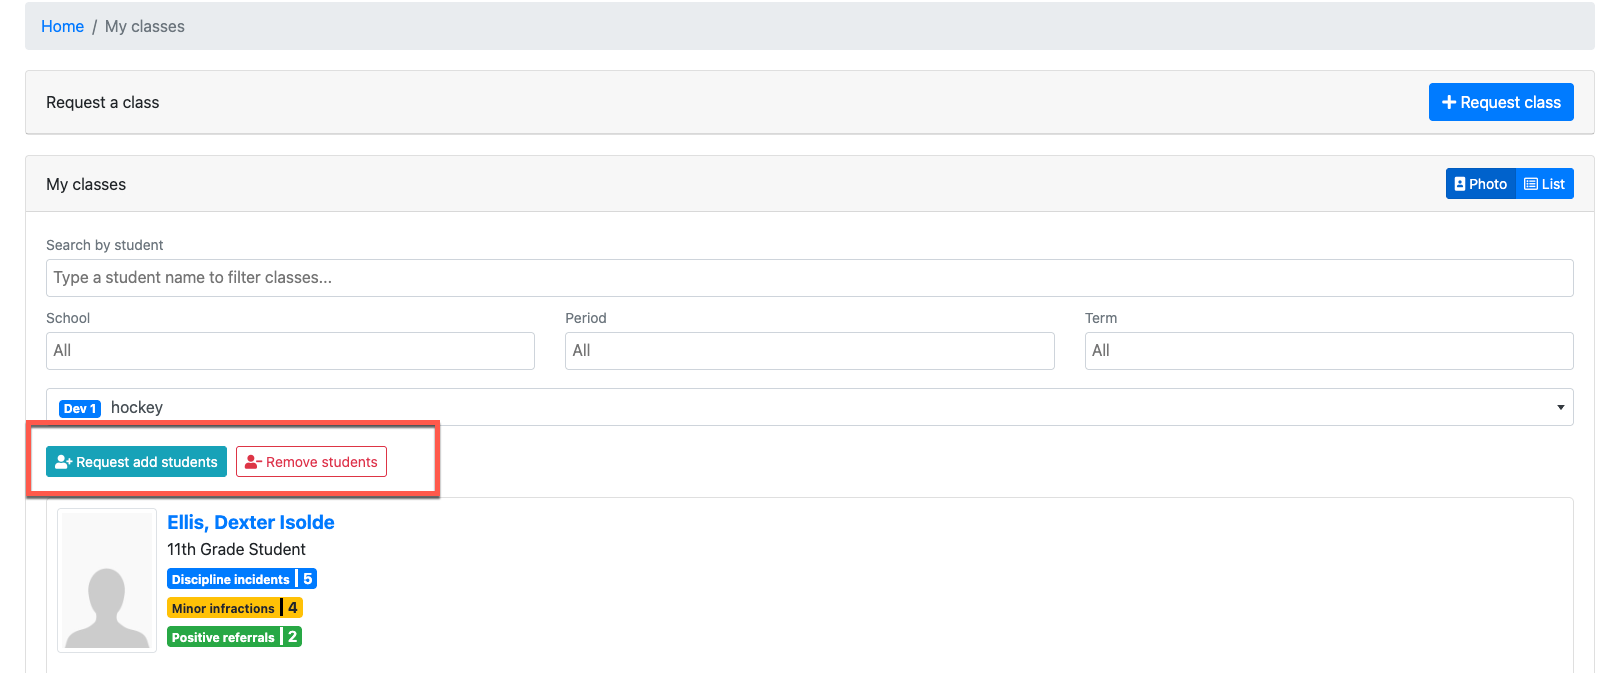Open the School filter dropdown
The image size is (1608, 673).
pos(290,351)
